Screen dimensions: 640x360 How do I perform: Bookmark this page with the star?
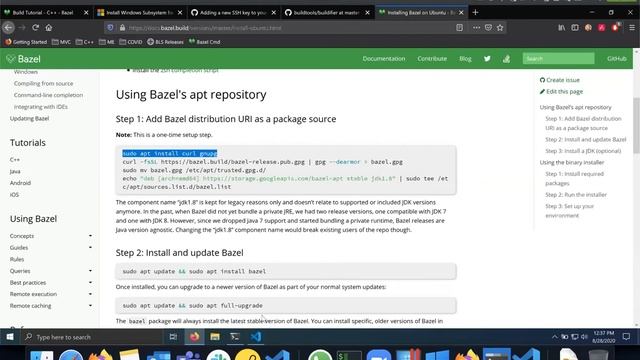[500, 28]
